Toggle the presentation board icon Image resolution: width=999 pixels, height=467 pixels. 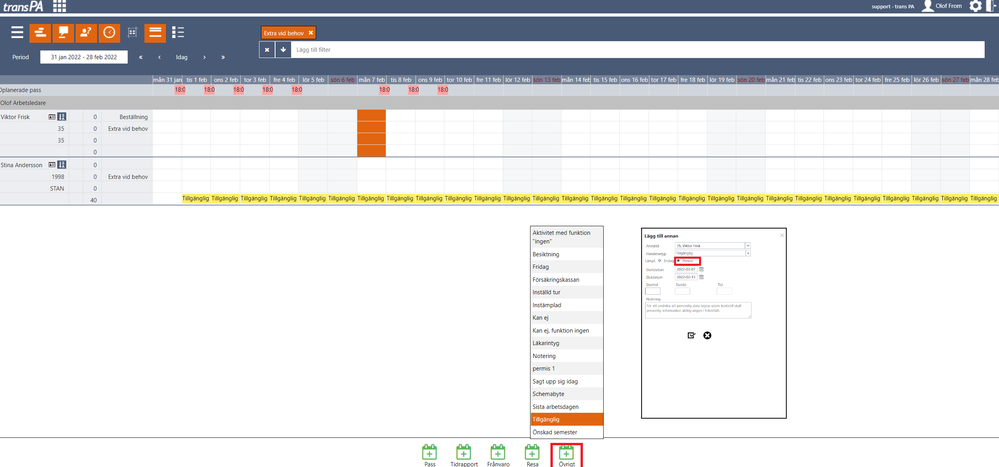point(62,32)
